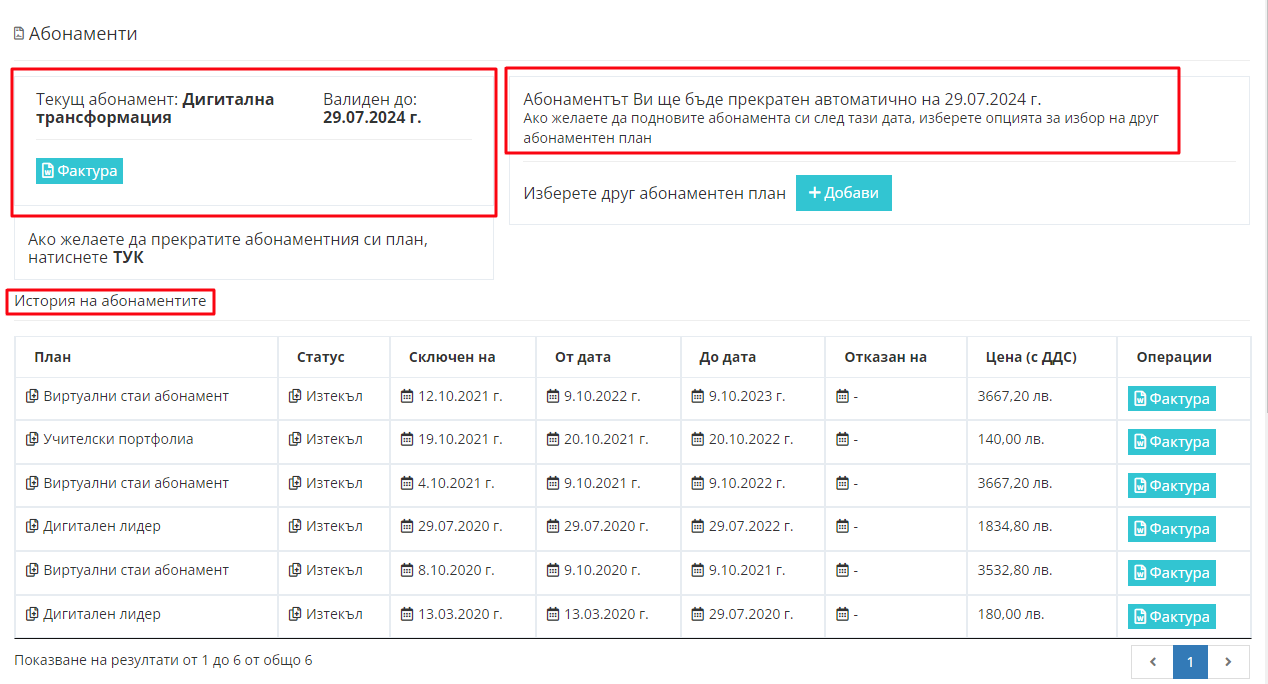
Task: Click the plan icon beside Учителски портфолиа
Action: click(x=32, y=439)
